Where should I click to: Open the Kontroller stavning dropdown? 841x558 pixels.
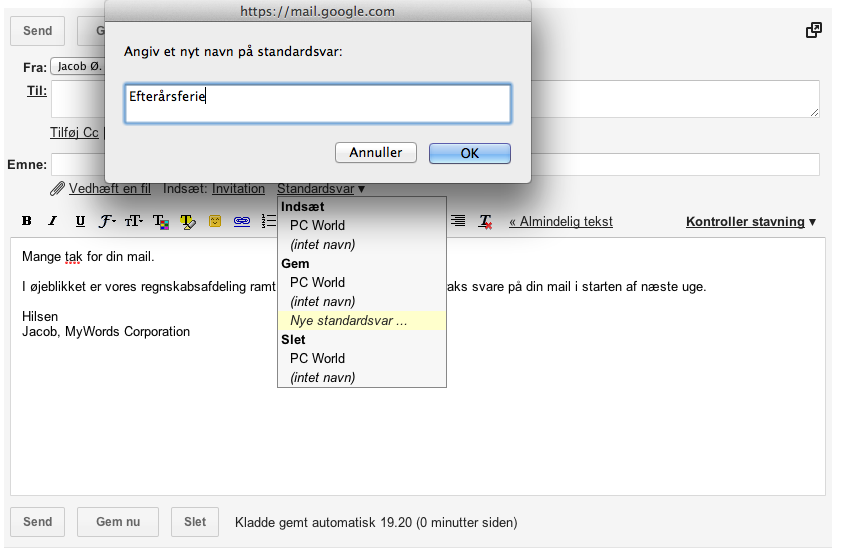click(x=750, y=222)
